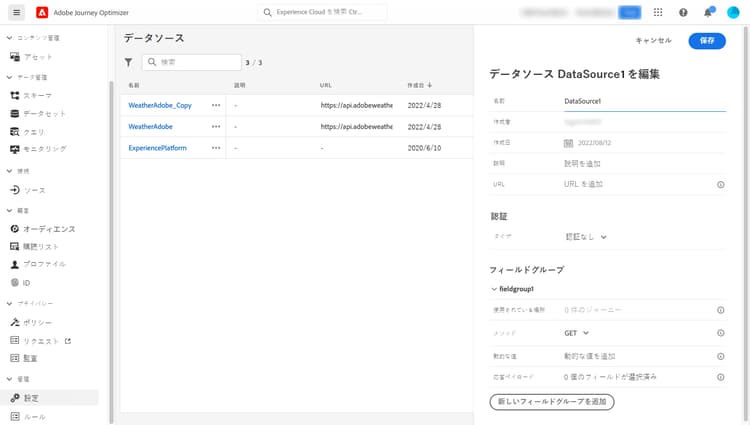Open the filter funnel icon

(128, 62)
